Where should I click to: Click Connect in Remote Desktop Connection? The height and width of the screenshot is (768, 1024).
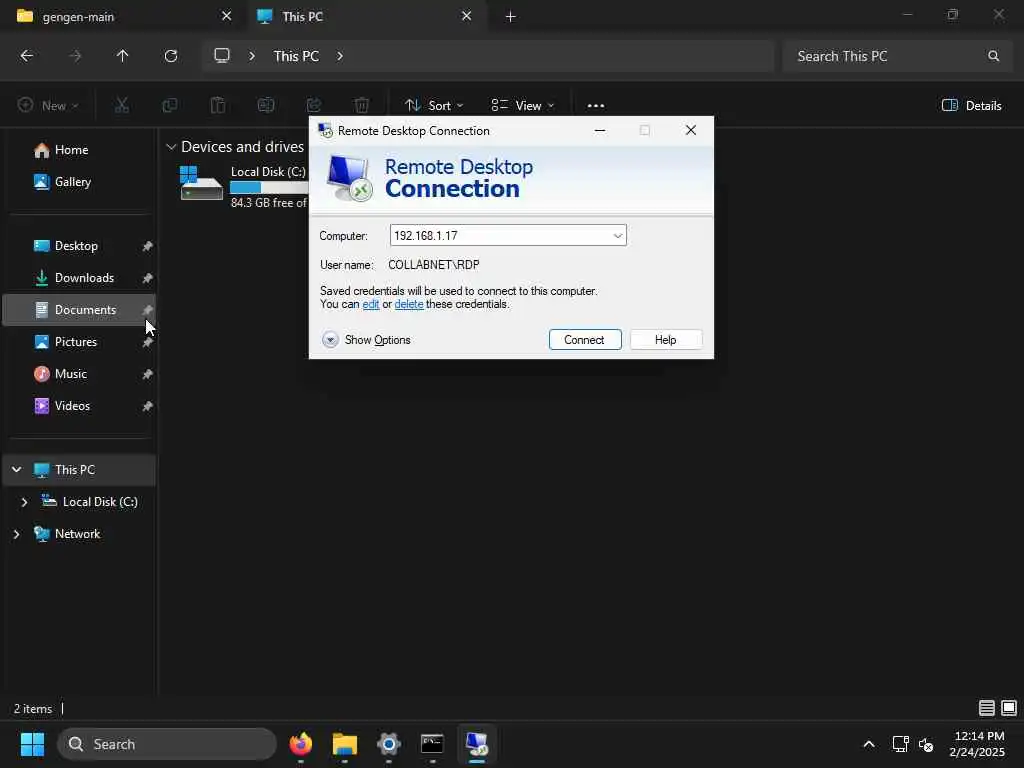pyautogui.click(x=584, y=340)
